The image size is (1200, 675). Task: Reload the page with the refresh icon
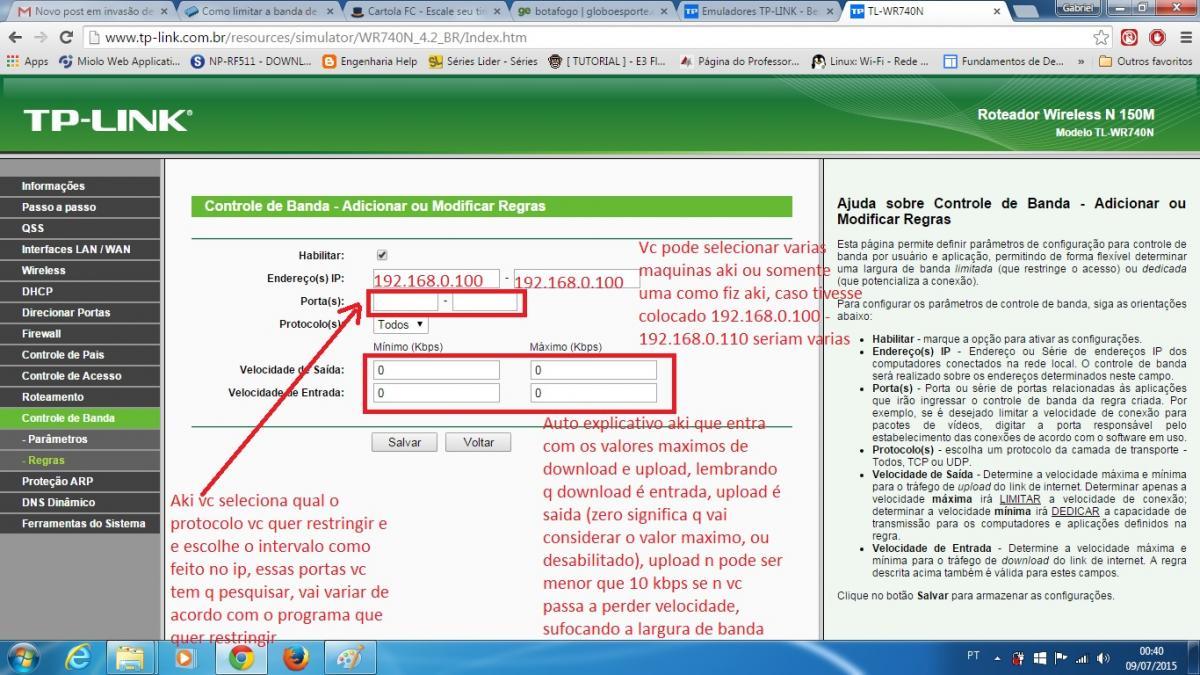(x=66, y=37)
